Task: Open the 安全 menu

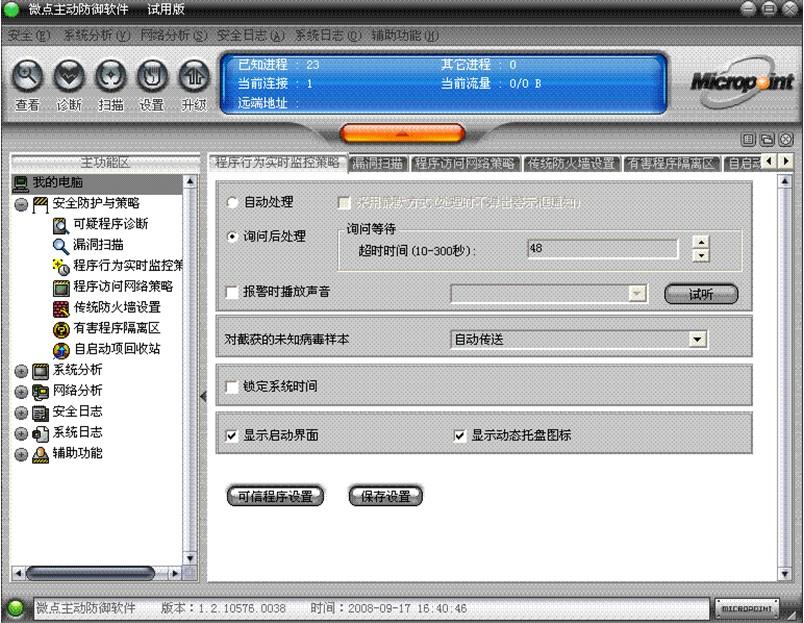Action: (29, 35)
